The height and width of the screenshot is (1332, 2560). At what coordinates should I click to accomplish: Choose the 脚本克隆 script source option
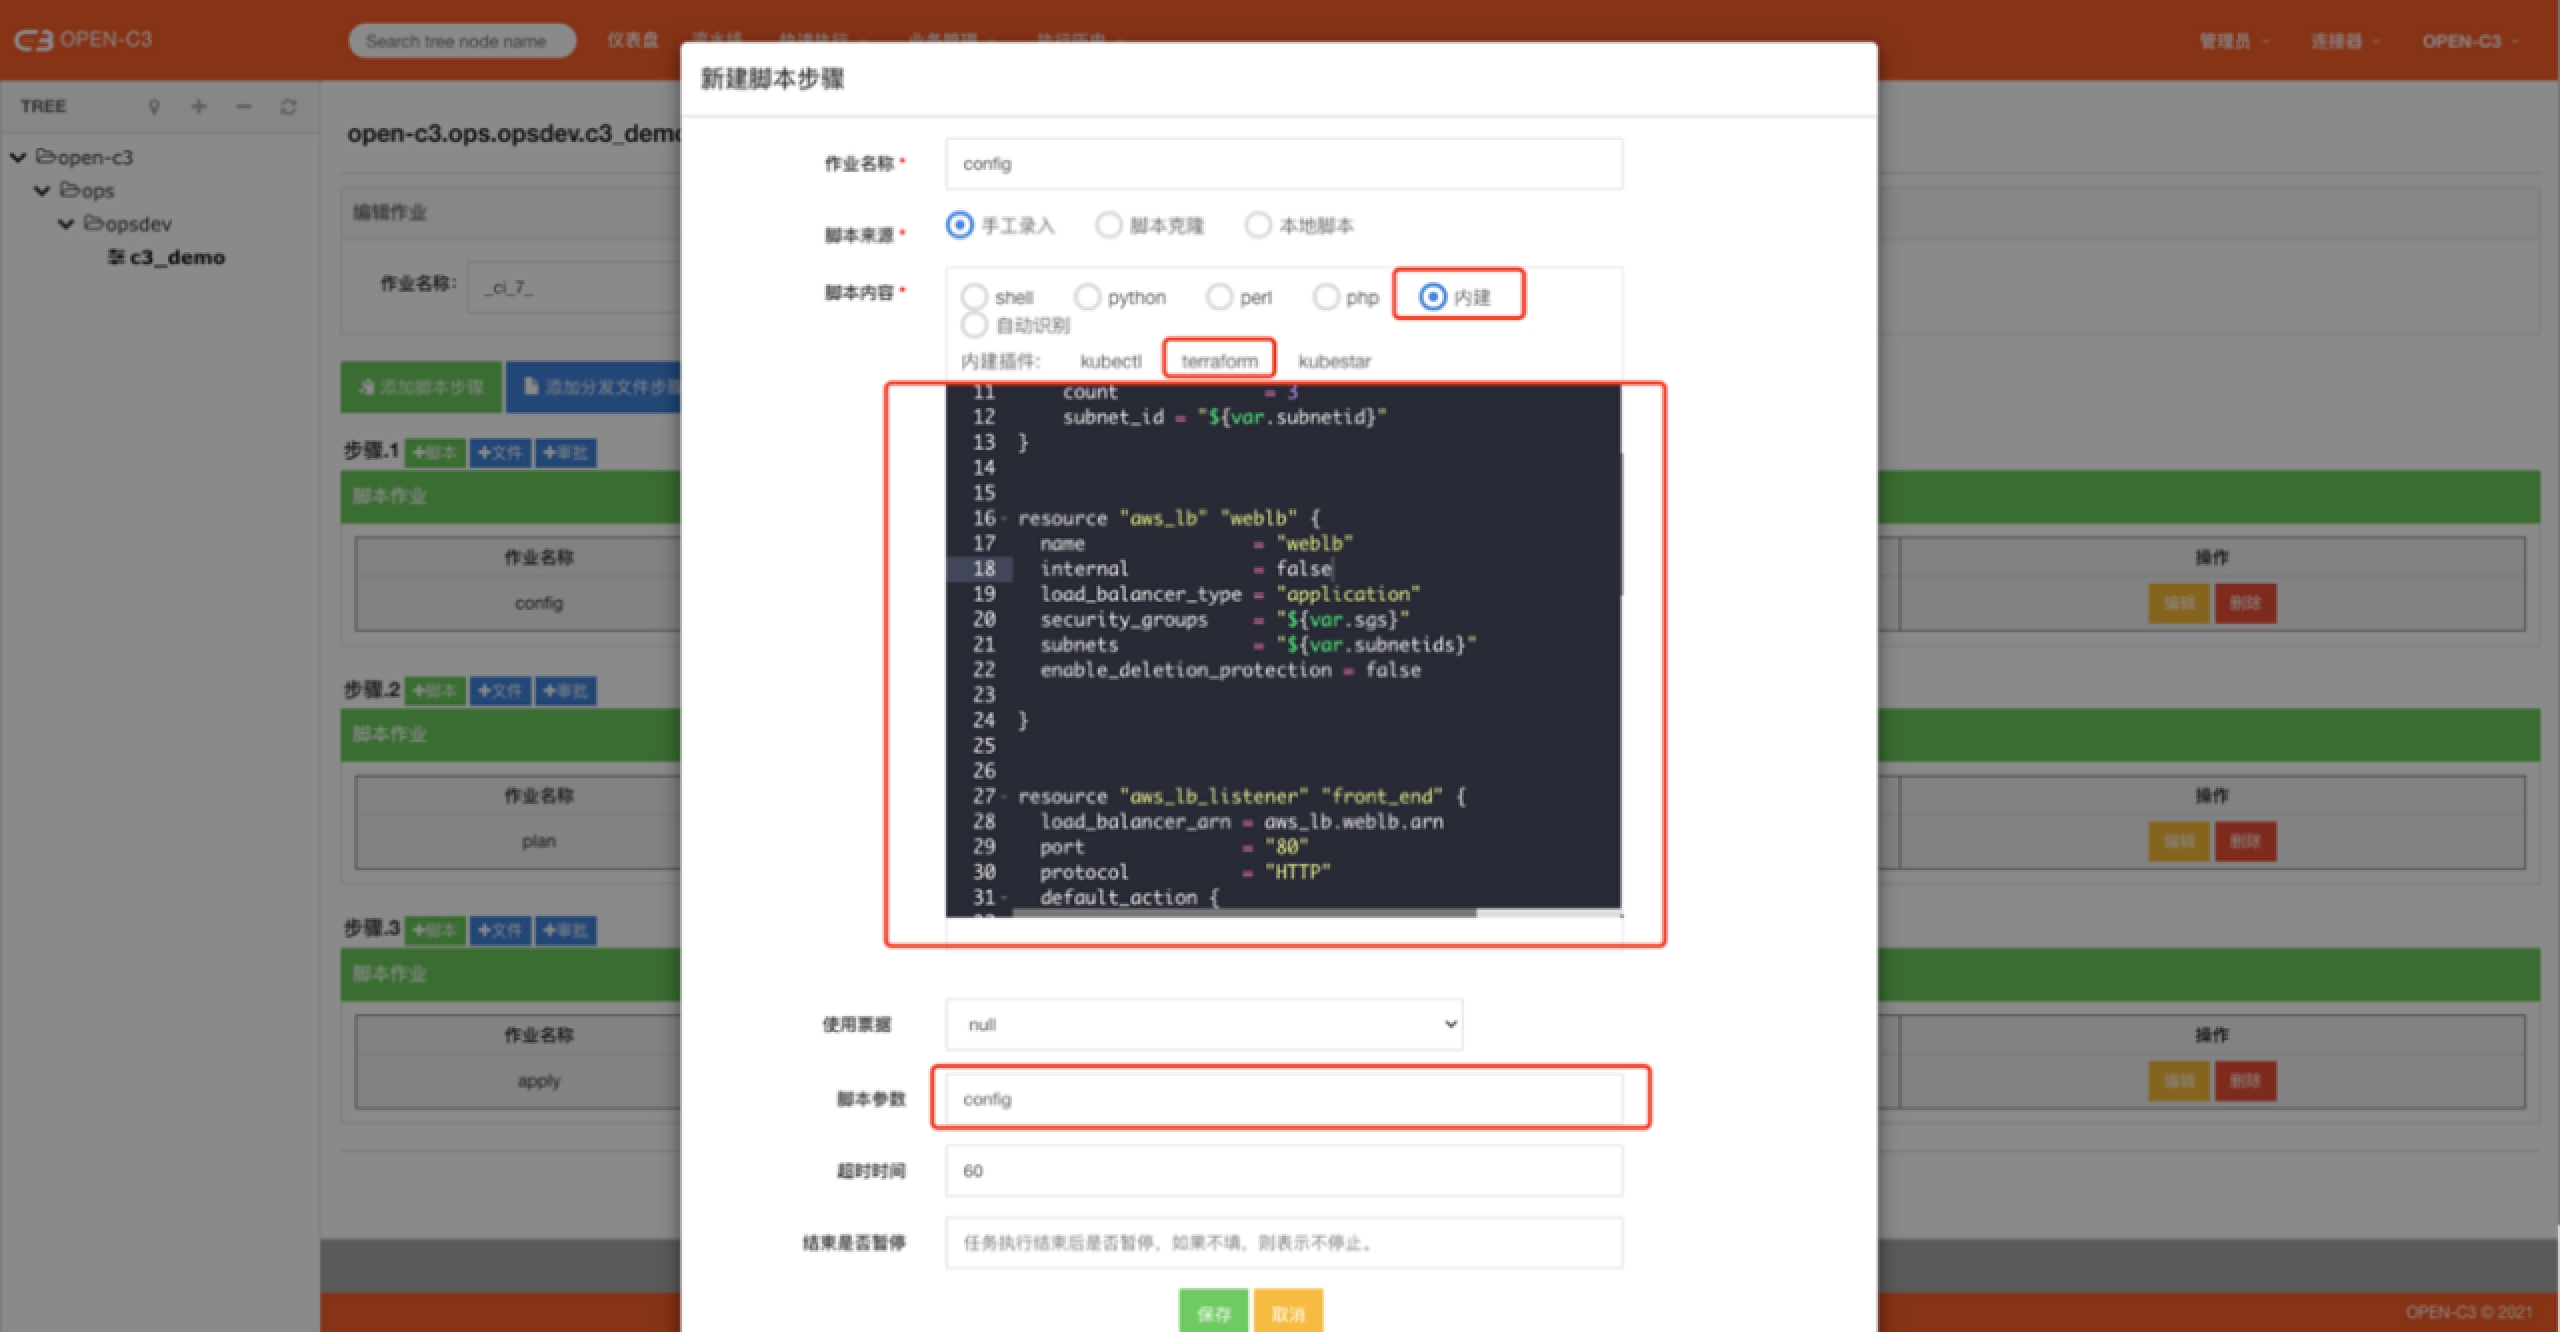tap(1108, 225)
